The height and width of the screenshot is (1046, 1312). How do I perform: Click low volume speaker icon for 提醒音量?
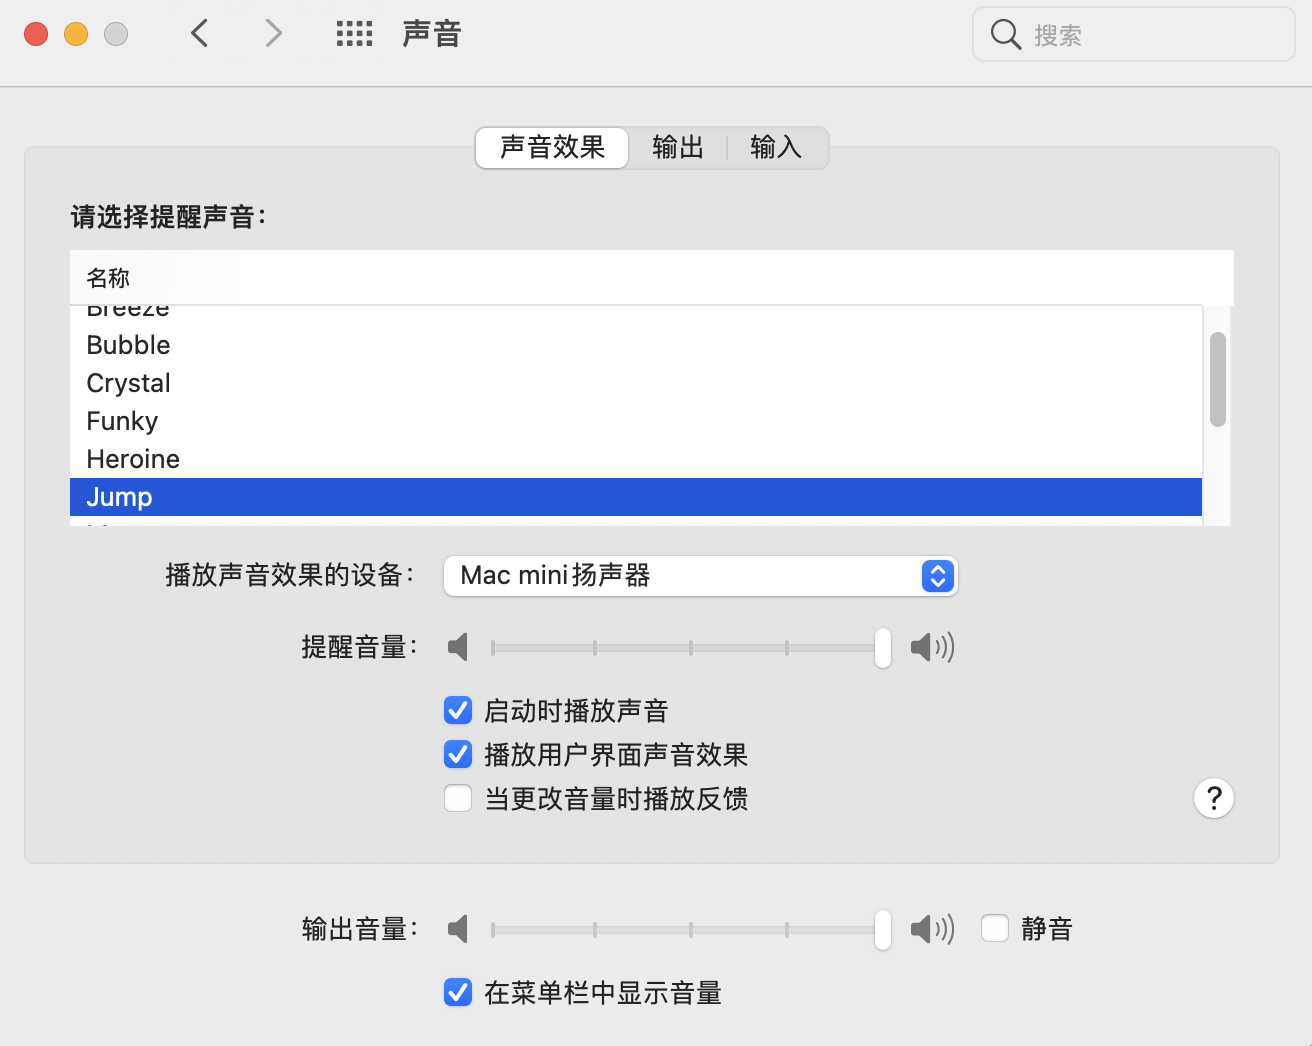(458, 647)
